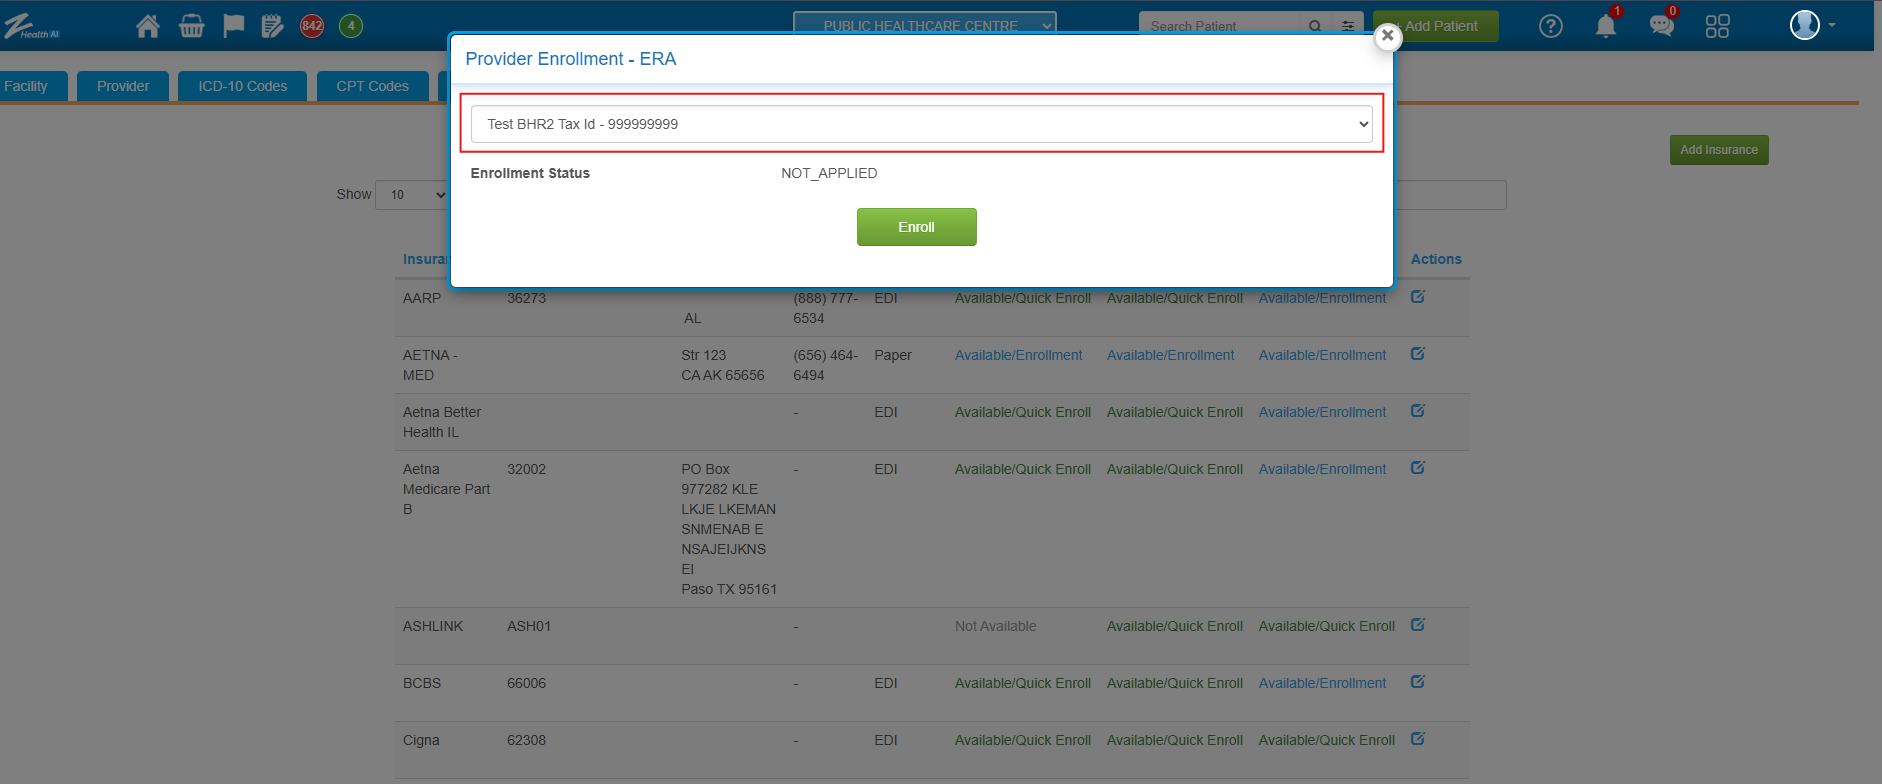Screen dimensions: 1882x784
Task: Expand the Public Healthcare Centre selector
Action: tap(924, 22)
